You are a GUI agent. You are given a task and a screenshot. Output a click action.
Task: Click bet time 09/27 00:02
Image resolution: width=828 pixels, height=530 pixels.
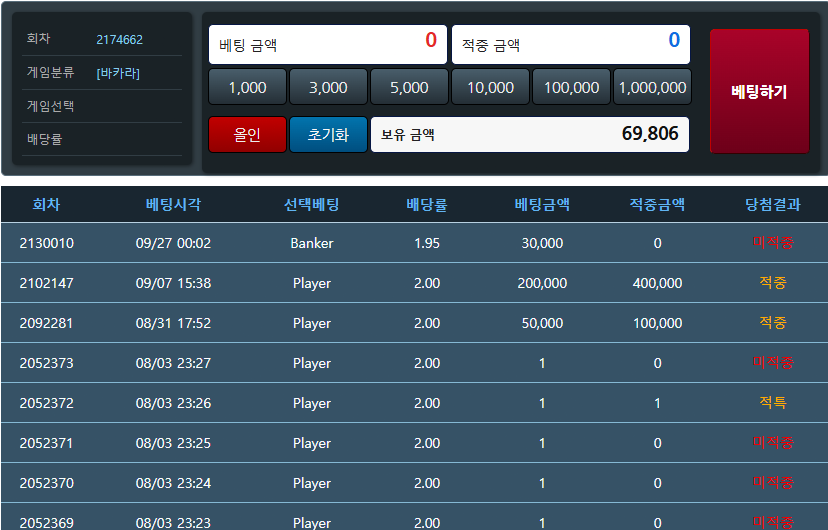click(x=173, y=243)
